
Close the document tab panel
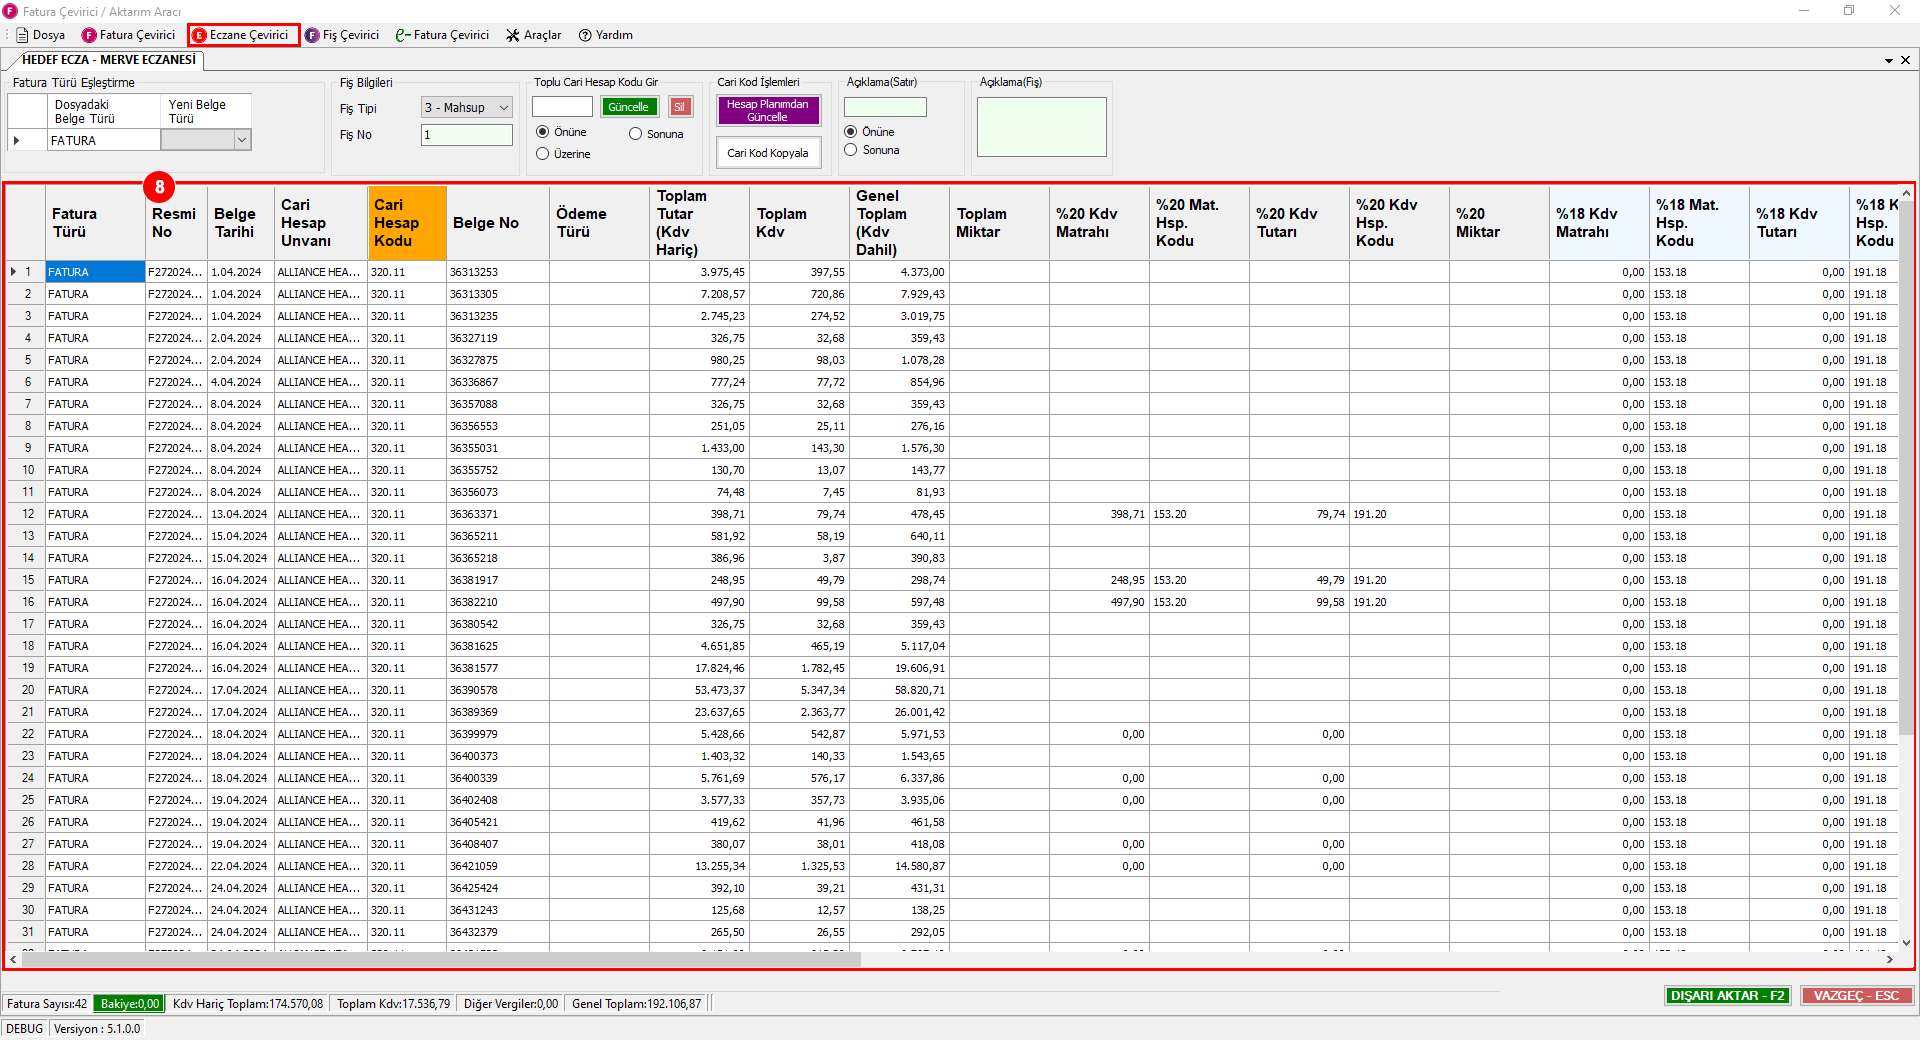[x=1905, y=60]
